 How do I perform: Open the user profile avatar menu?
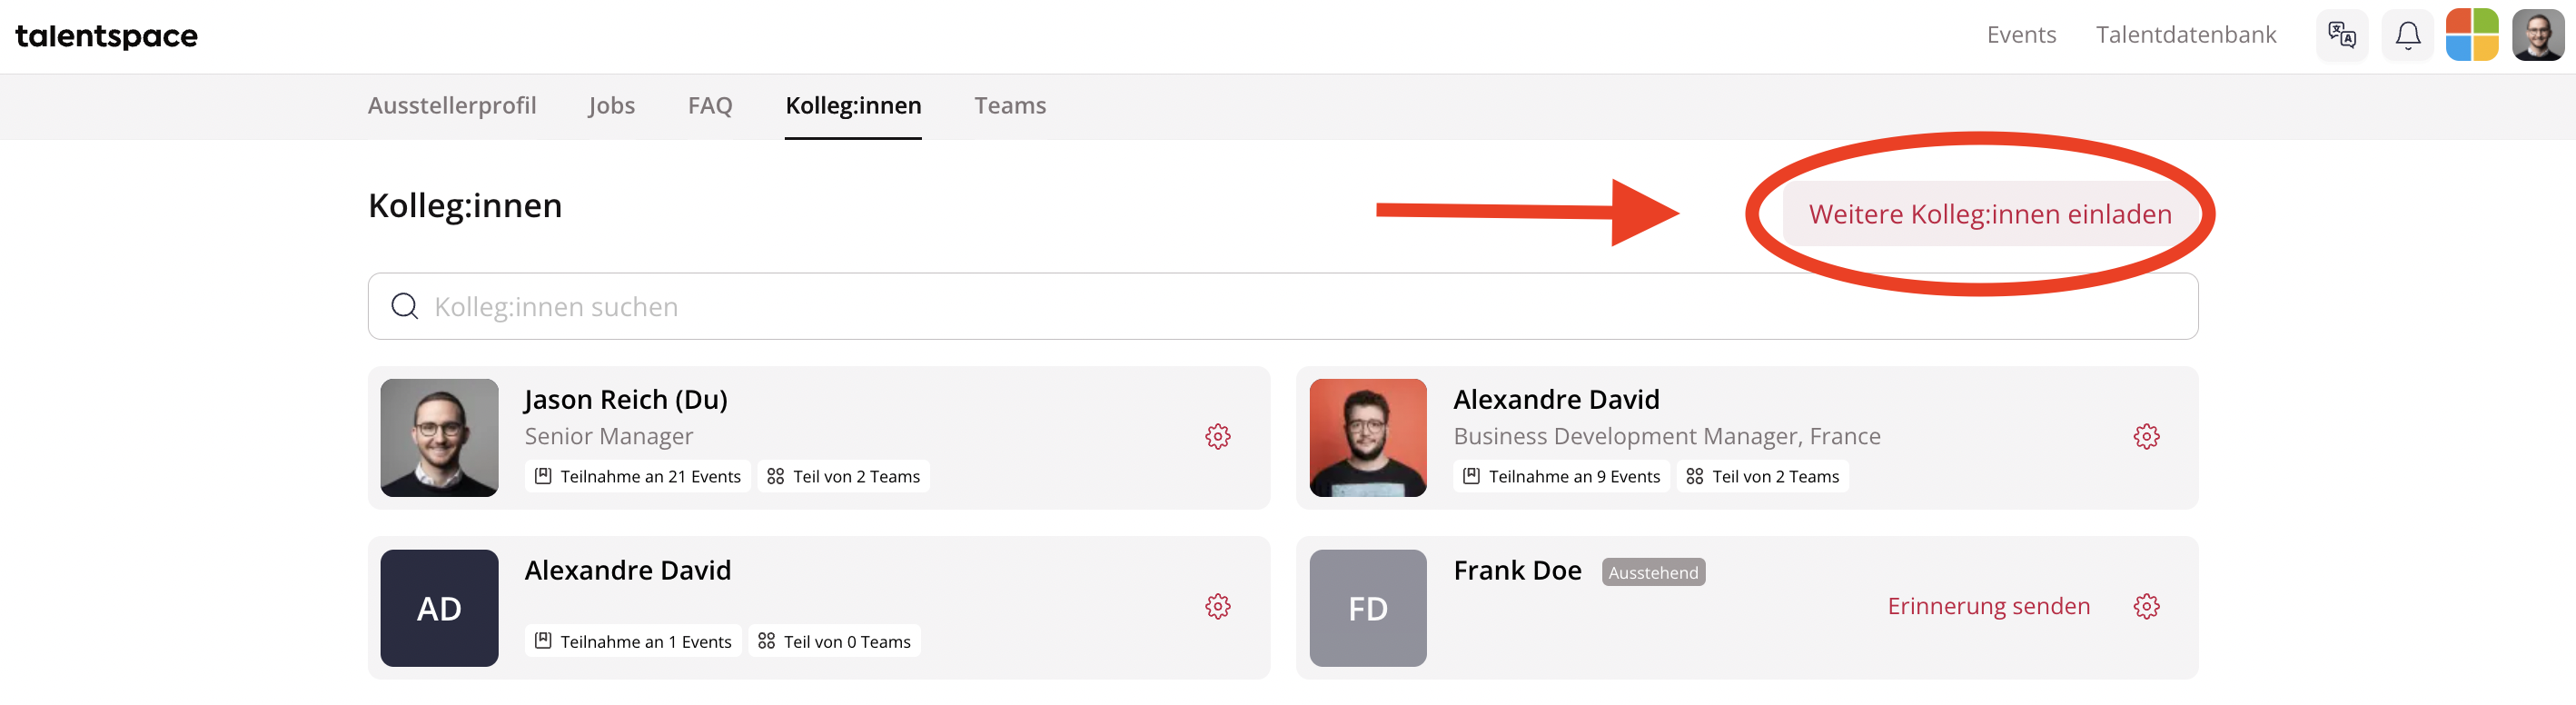pyautogui.click(x=2537, y=35)
